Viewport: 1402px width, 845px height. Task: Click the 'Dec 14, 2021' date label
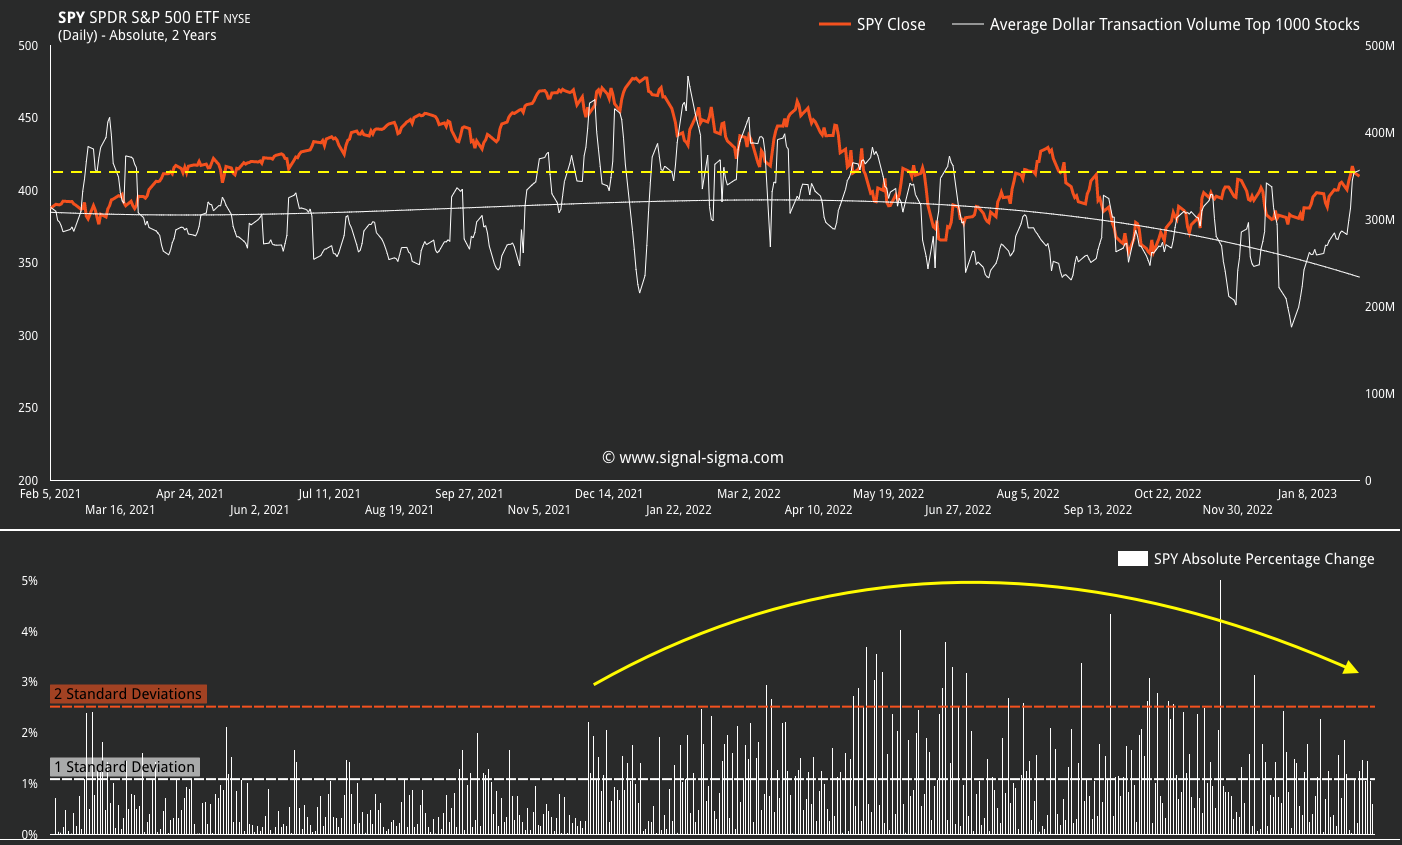point(609,493)
